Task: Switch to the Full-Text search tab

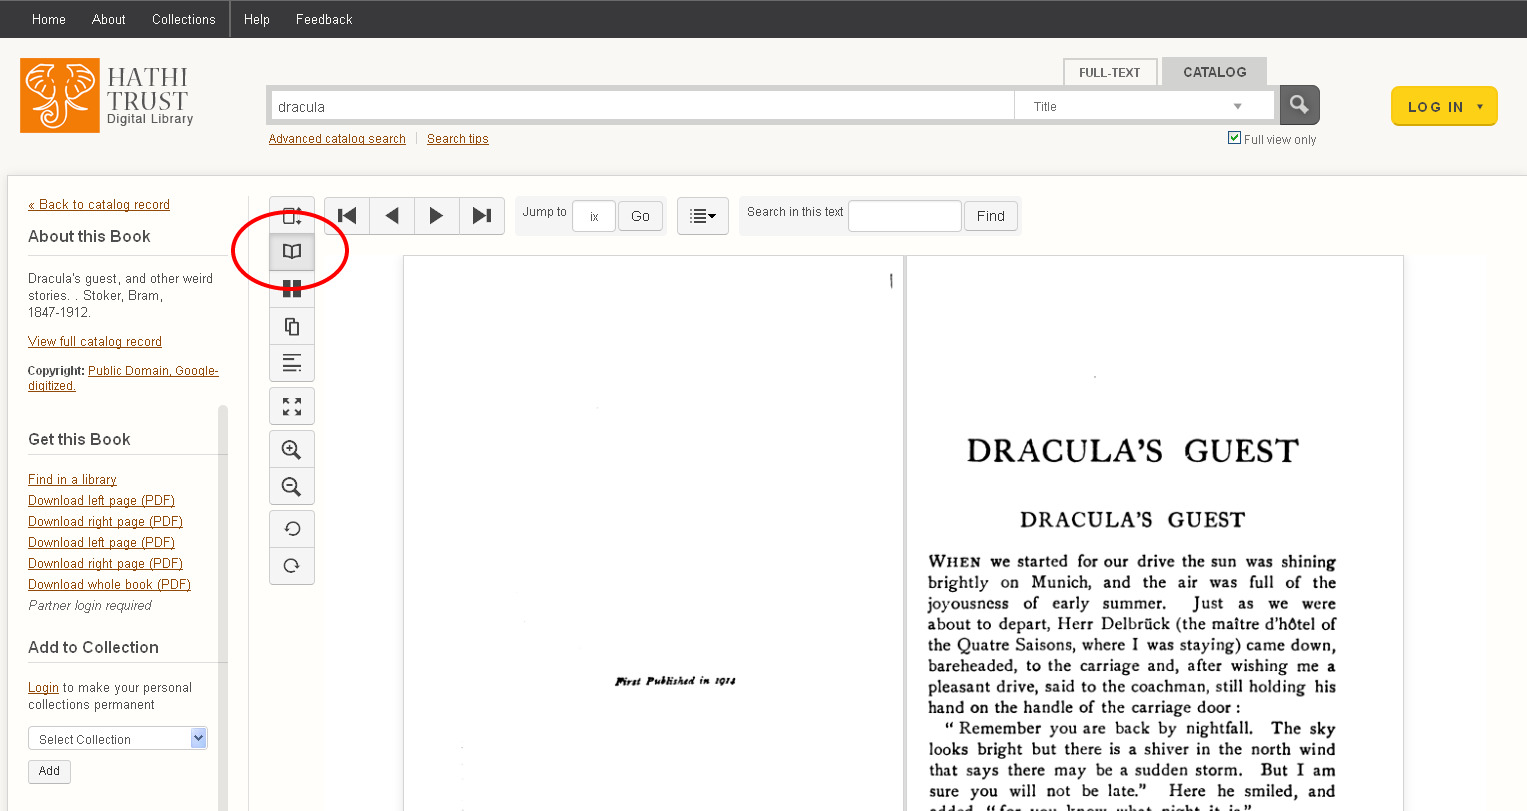Action: (x=1109, y=73)
